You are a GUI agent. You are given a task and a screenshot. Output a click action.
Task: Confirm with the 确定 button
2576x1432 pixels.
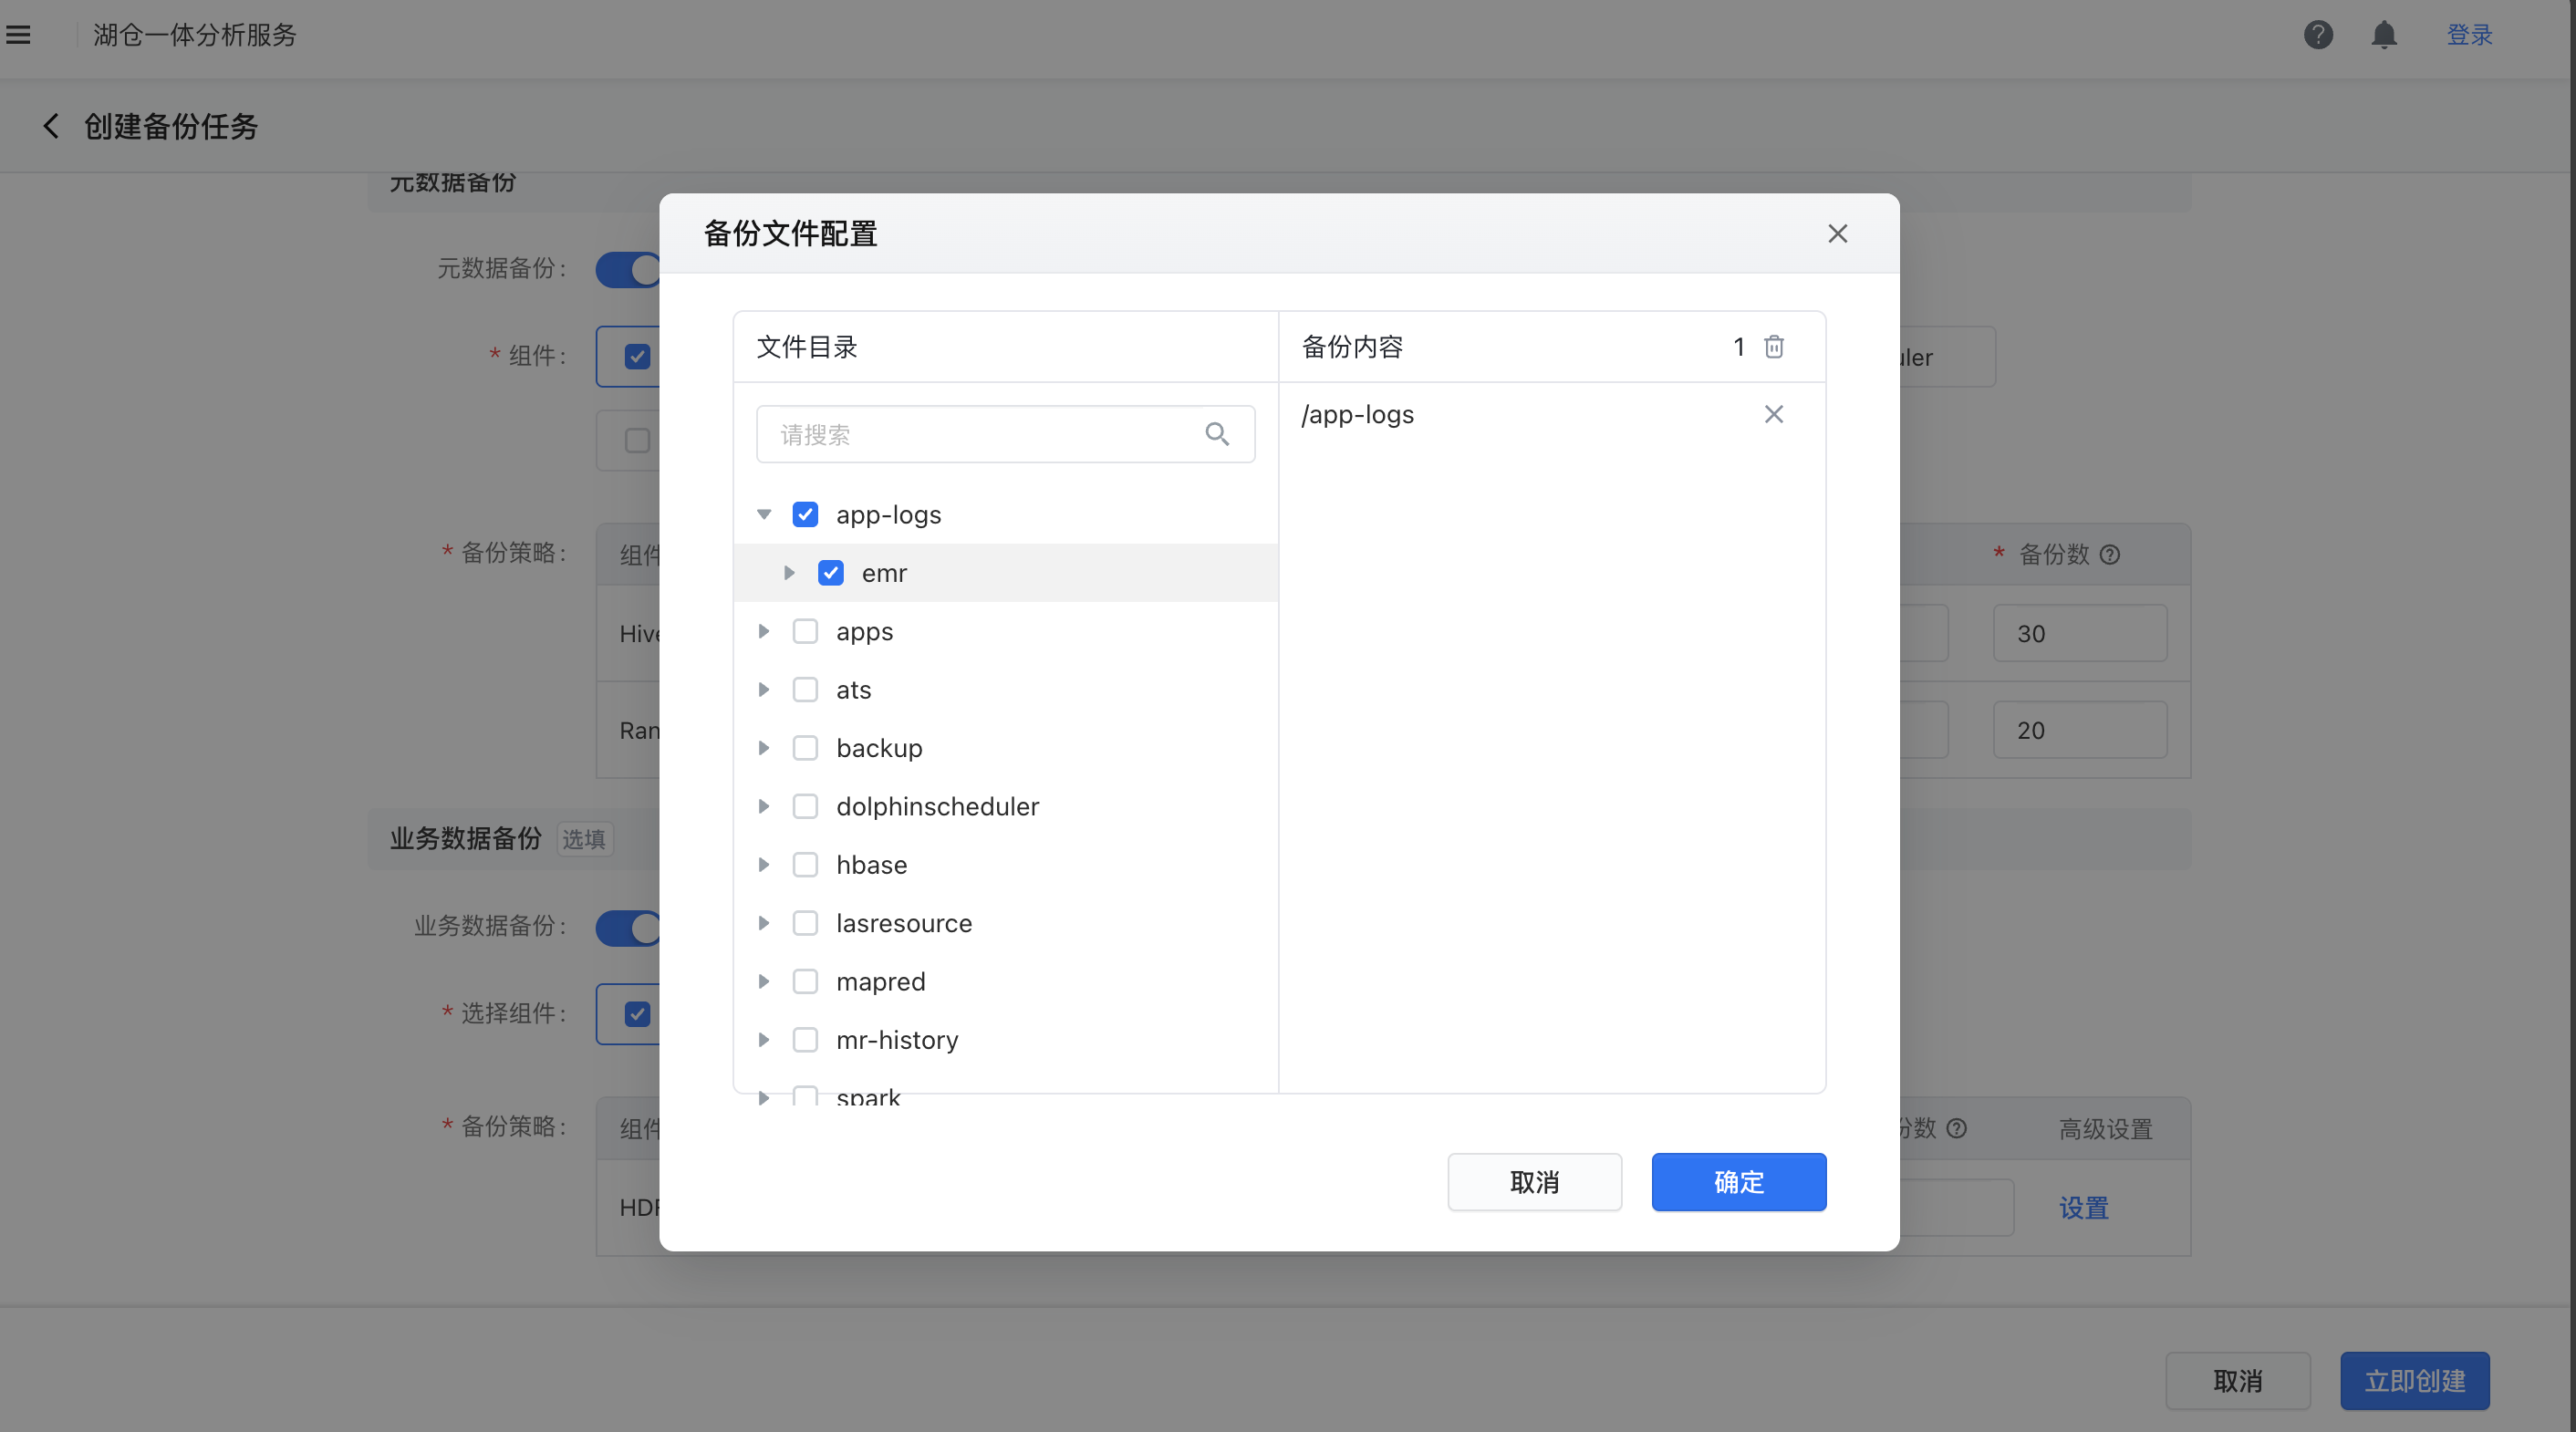pos(1738,1182)
